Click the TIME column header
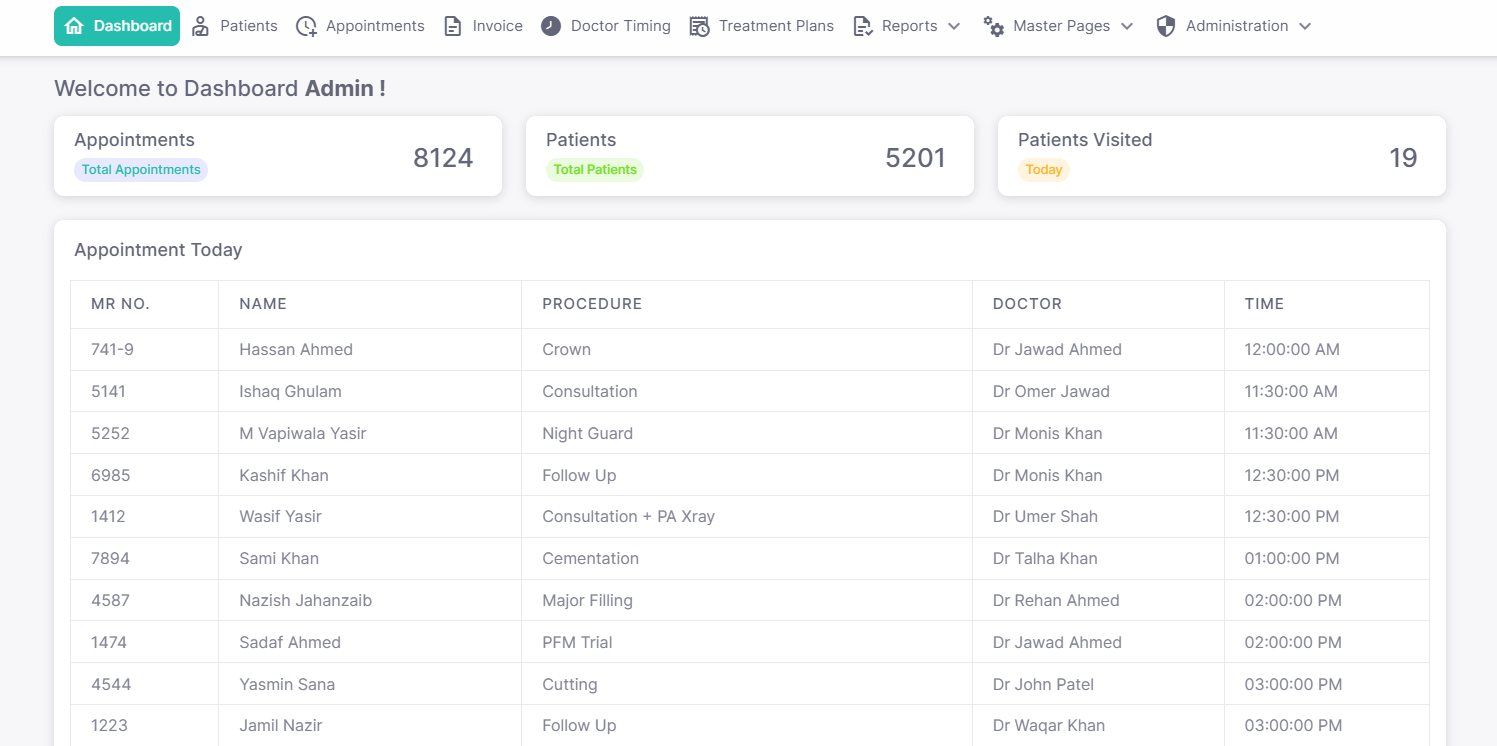The width and height of the screenshot is (1497, 746). click(x=1264, y=304)
